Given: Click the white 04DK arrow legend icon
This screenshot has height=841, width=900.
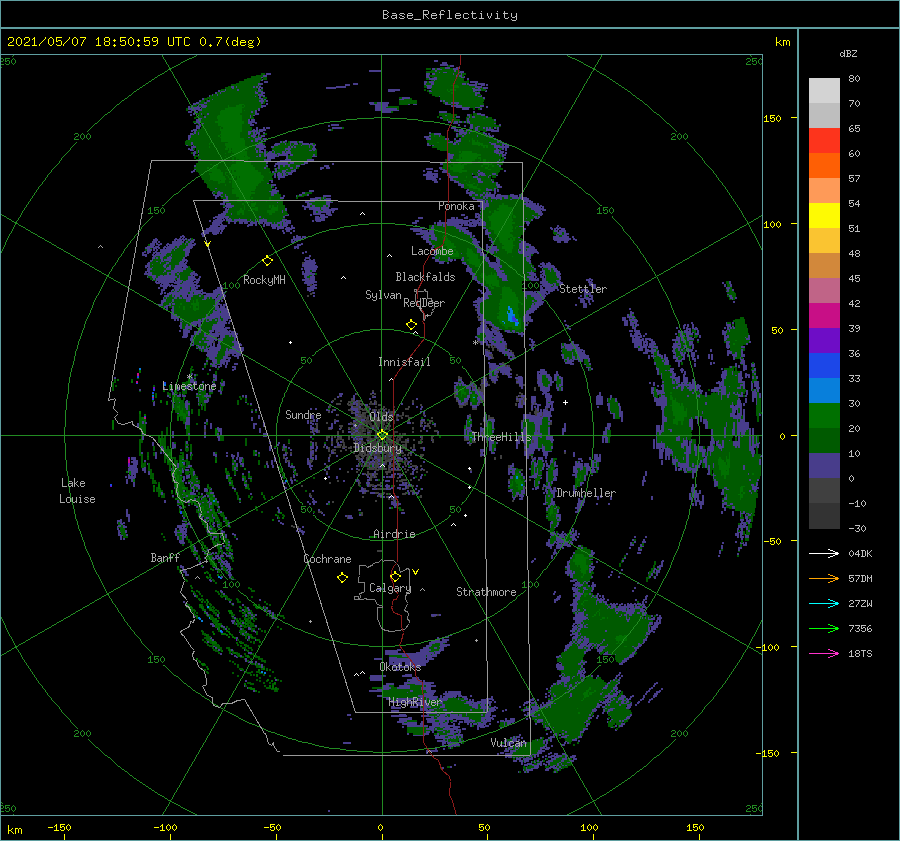Looking at the screenshot, I should click(824, 553).
